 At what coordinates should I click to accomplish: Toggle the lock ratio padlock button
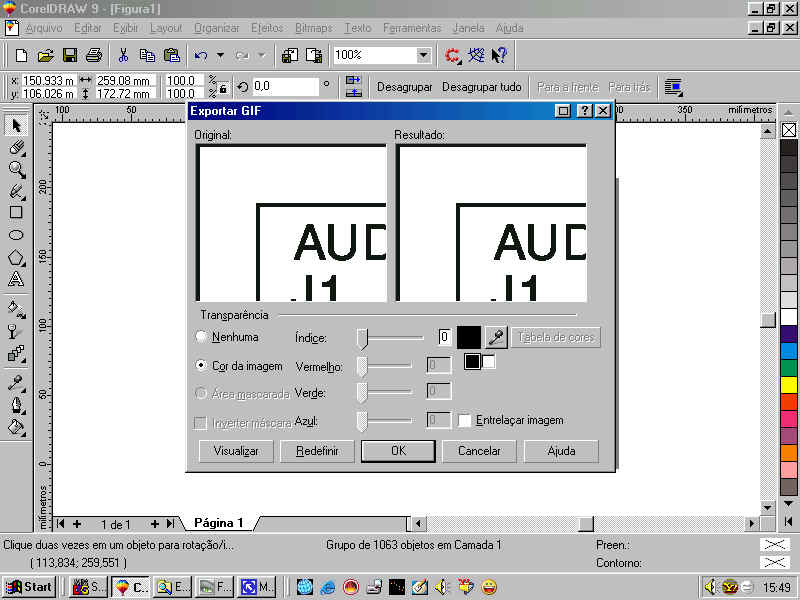223,89
